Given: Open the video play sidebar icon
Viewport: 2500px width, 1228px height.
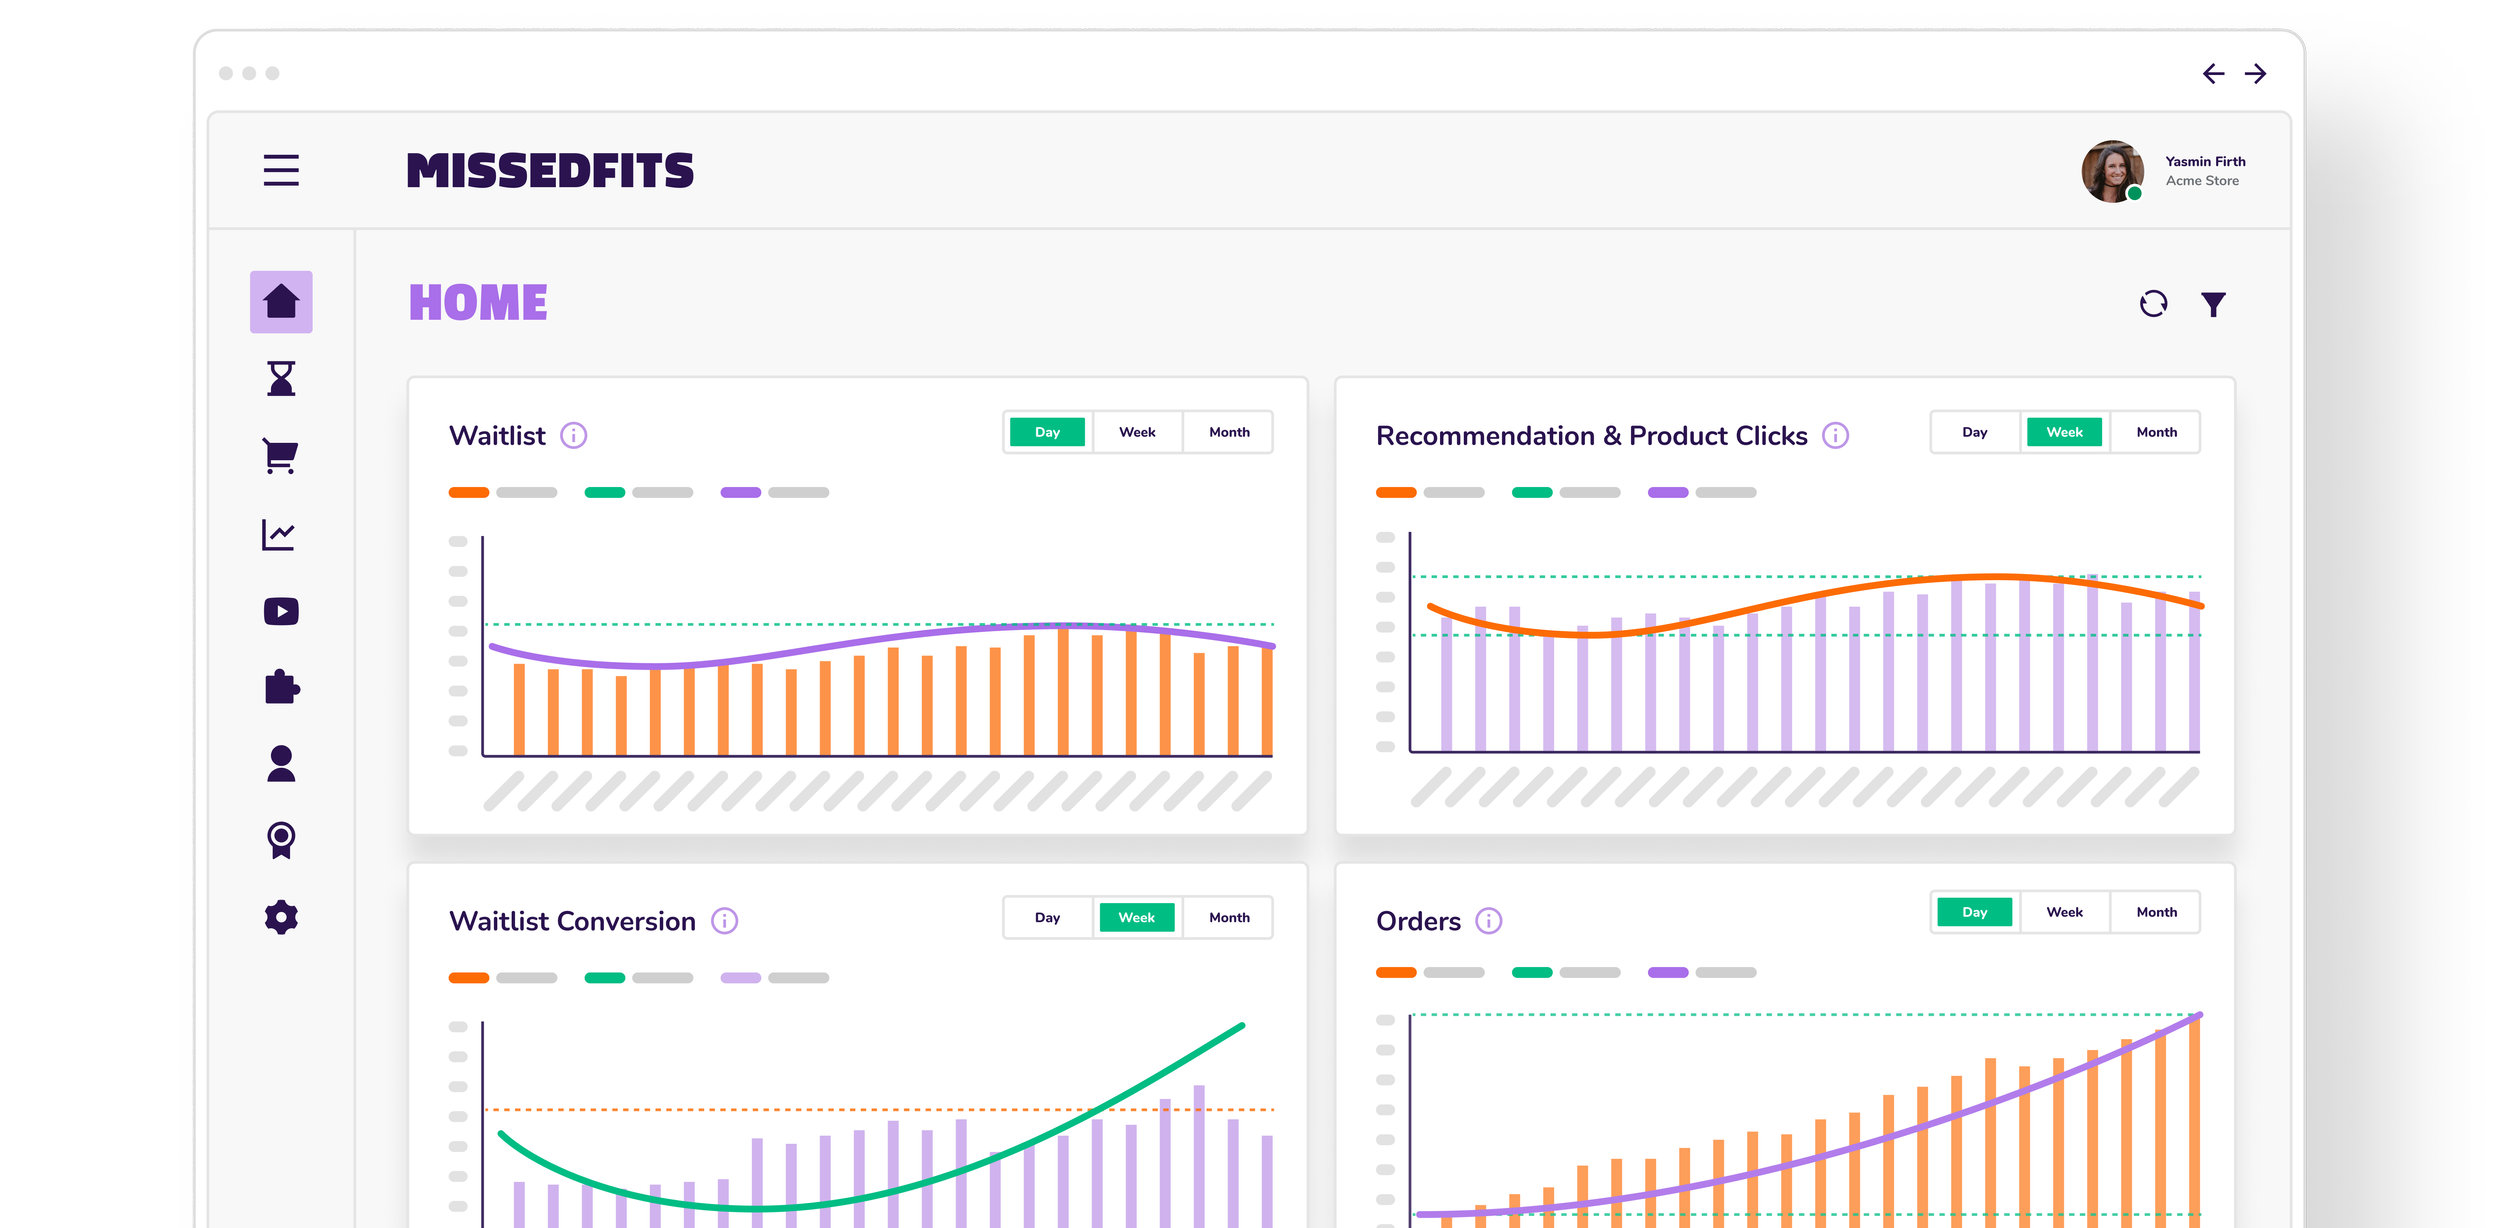Looking at the screenshot, I should [x=281, y=611].
